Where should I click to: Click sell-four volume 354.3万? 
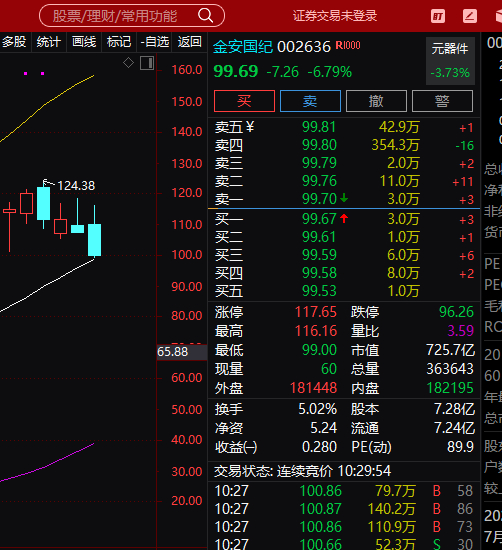coord(395,145)
